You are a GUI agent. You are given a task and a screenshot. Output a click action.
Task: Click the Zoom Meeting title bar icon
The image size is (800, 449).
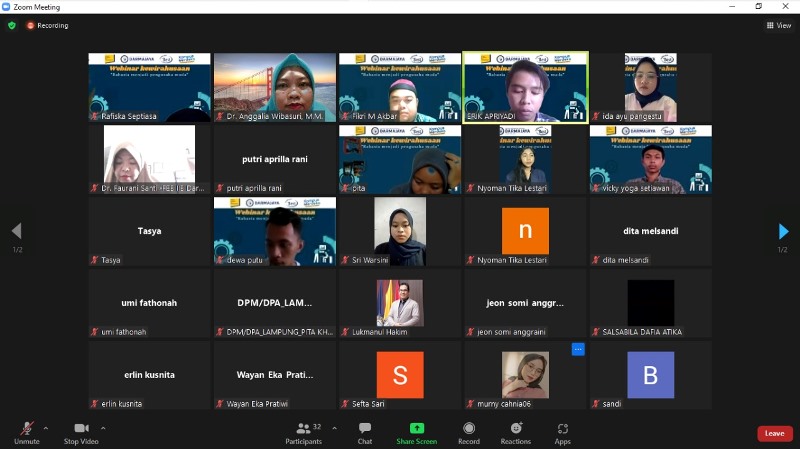[x=6, y=7]
